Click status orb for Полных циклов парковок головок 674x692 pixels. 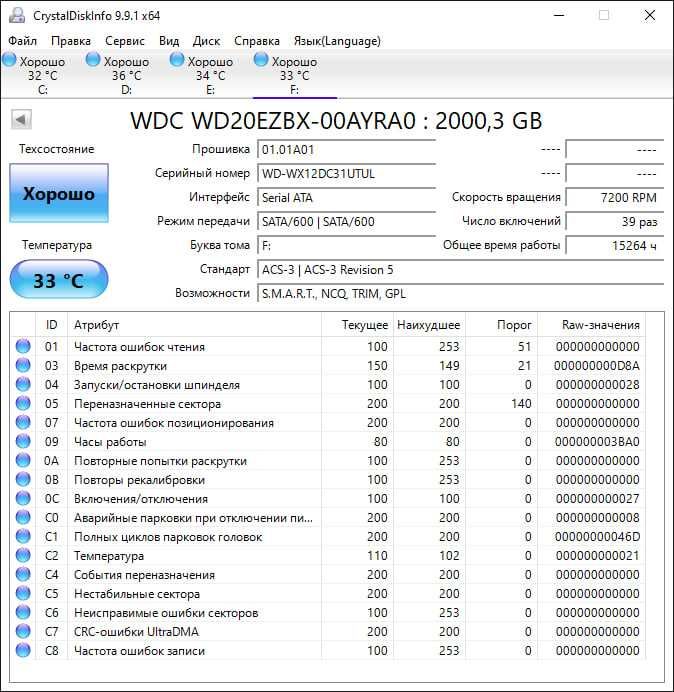pyautogui.click(x=23, y=536)
